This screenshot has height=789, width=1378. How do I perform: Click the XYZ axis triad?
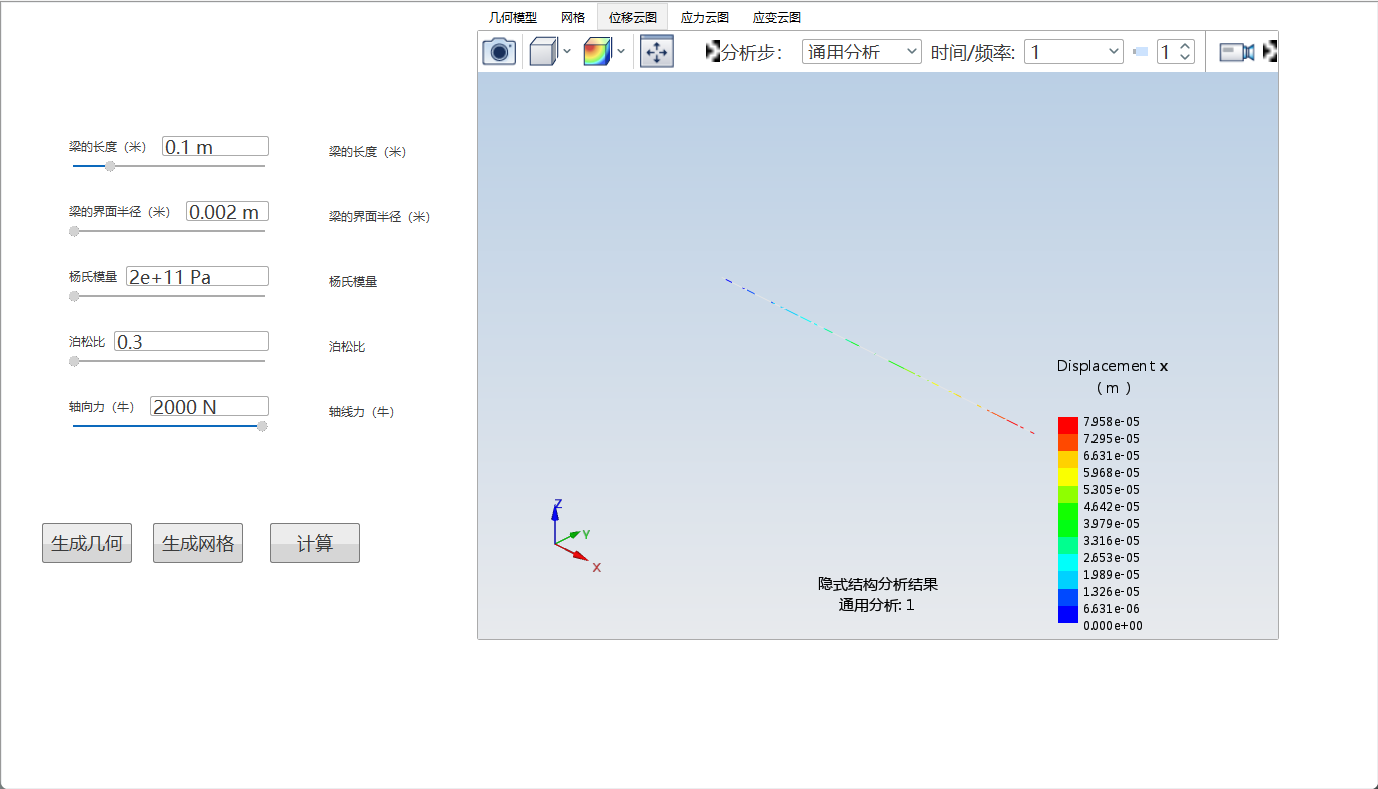click(574, 535)
